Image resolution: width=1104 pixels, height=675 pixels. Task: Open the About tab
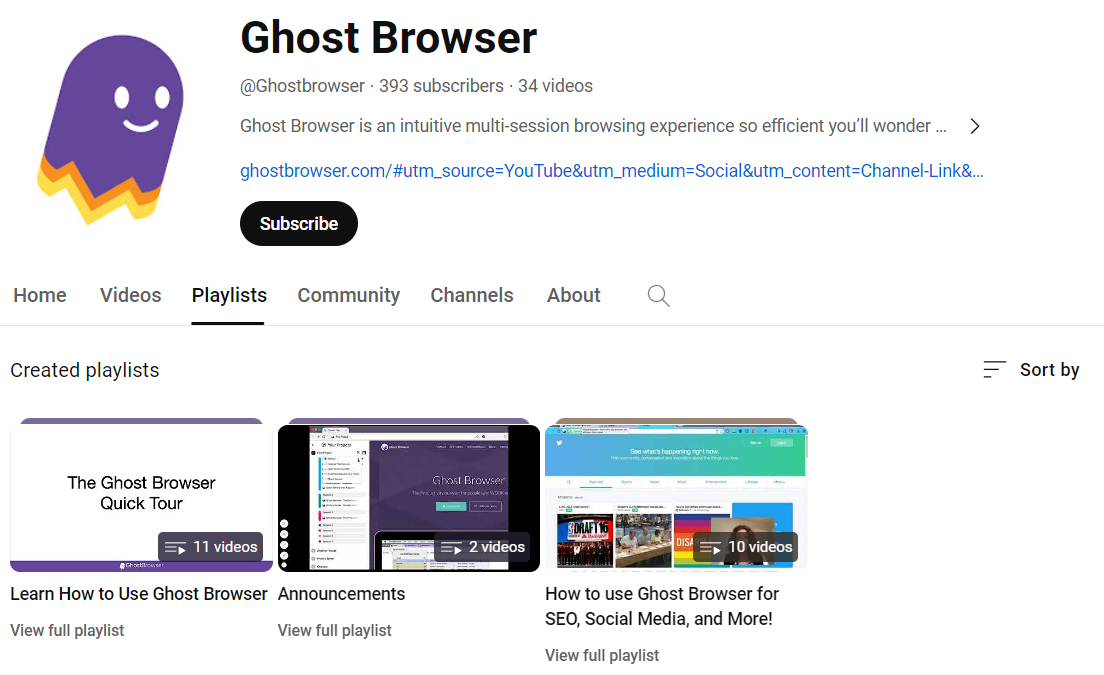click(x=573, y=295)
